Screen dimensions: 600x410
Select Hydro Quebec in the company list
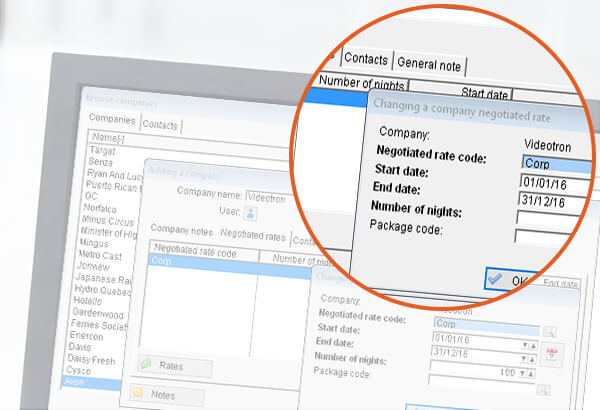[103, 290]
